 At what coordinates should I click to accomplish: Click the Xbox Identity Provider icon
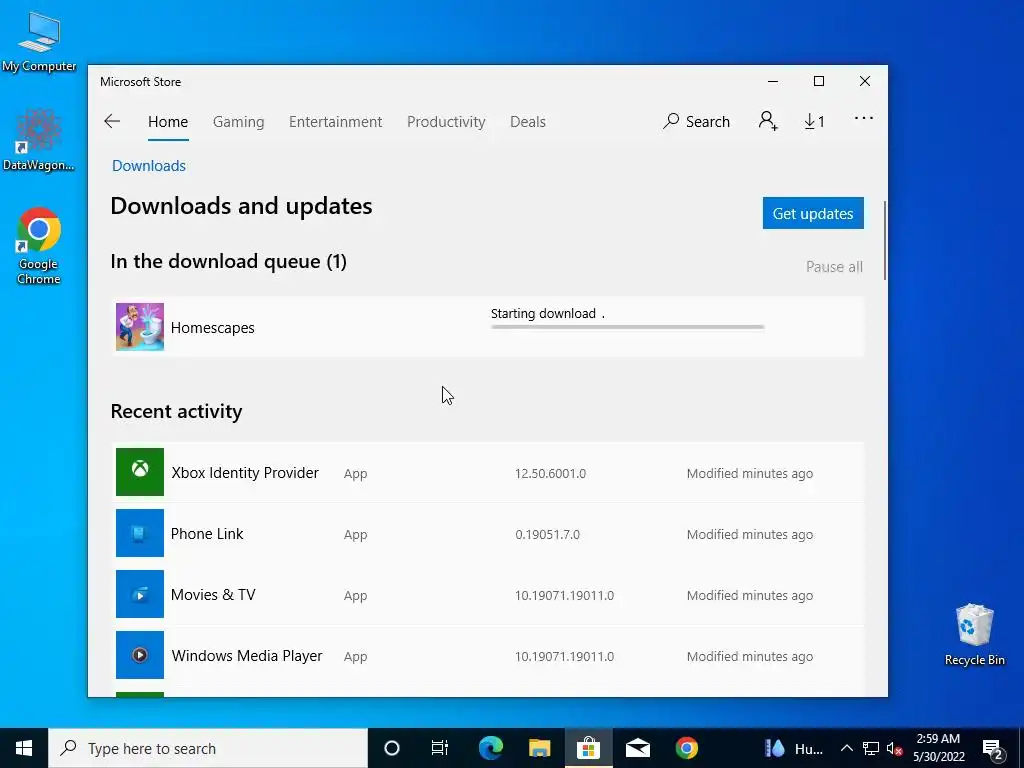click(140, 472)
